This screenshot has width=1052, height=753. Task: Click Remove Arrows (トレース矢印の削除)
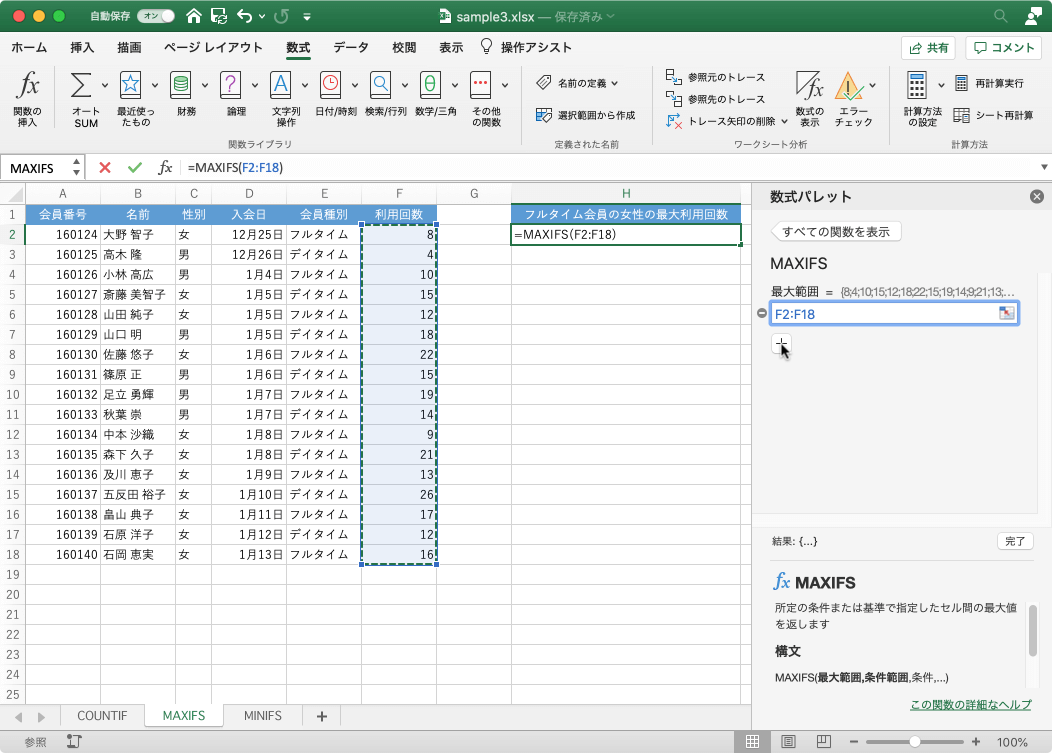coord(721,121)
